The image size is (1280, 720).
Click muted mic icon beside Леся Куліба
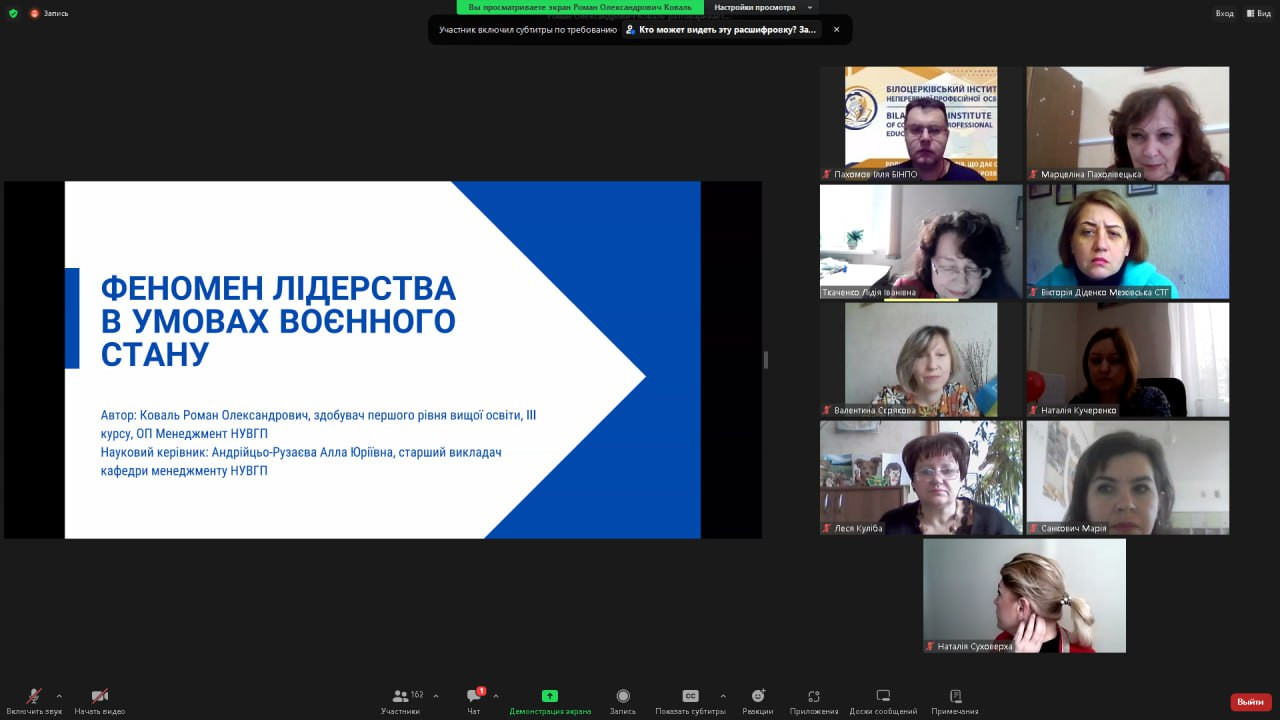point(827,528)
